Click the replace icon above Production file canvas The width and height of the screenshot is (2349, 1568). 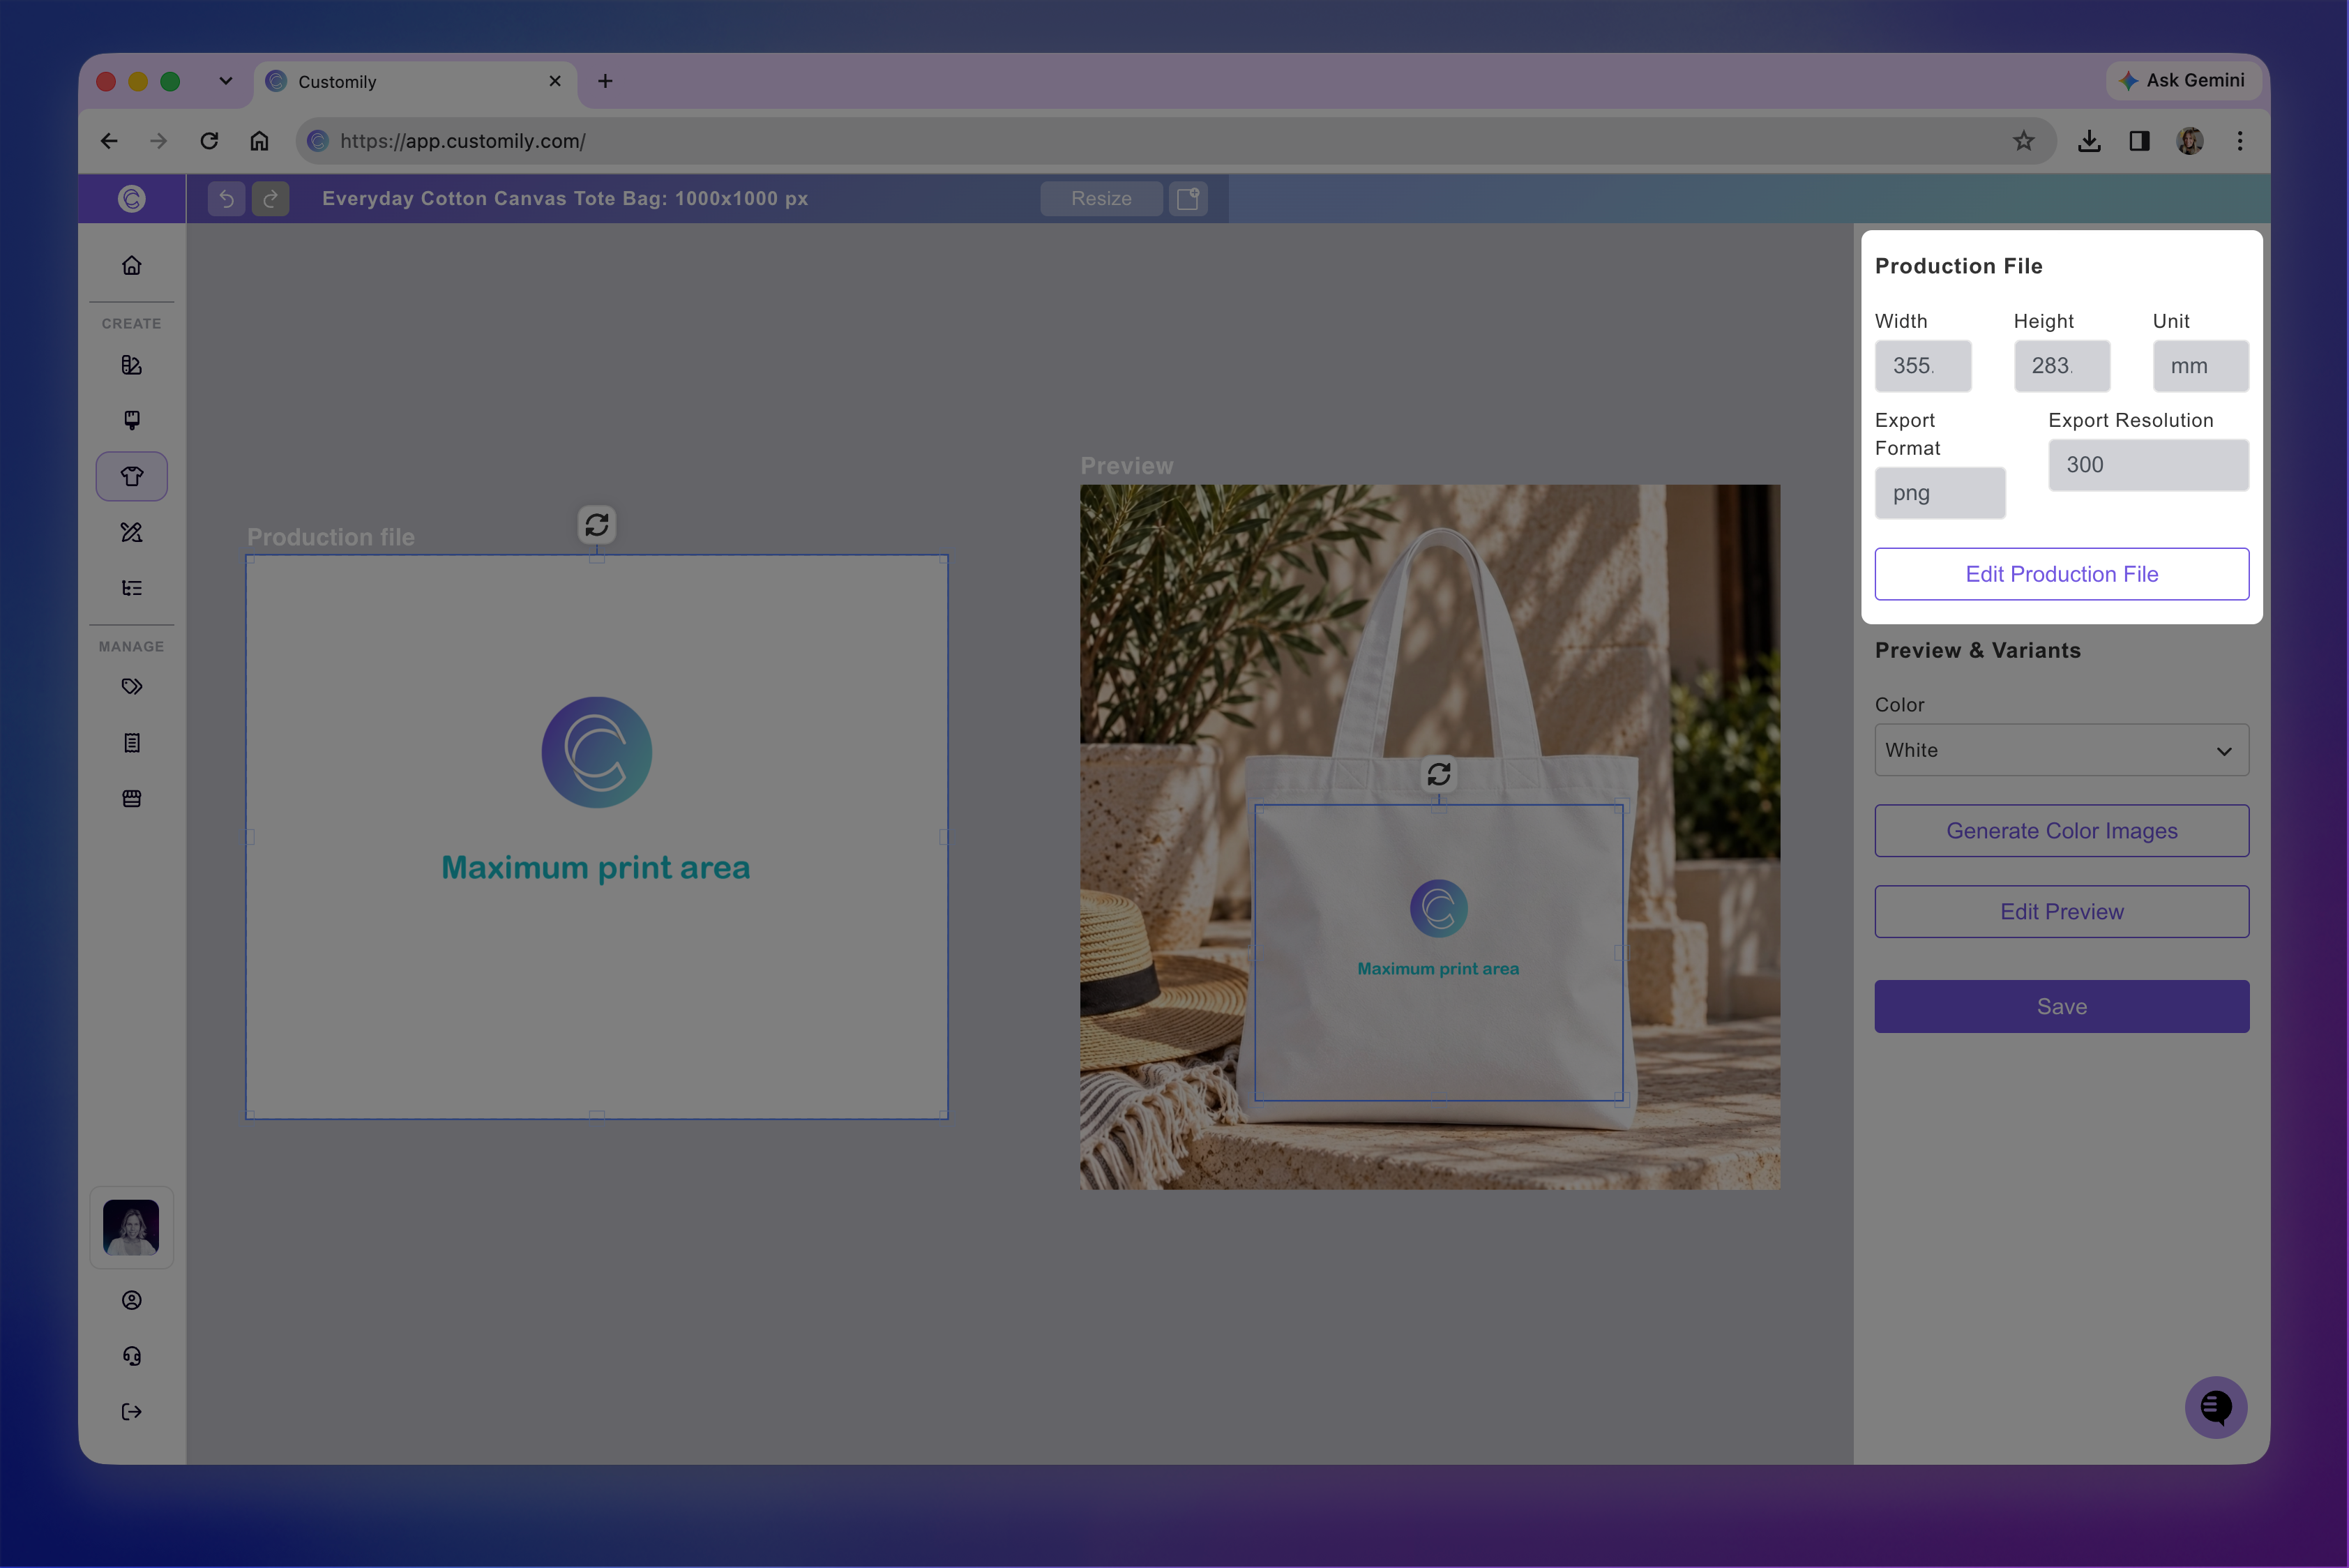click(x=597, y=525)
